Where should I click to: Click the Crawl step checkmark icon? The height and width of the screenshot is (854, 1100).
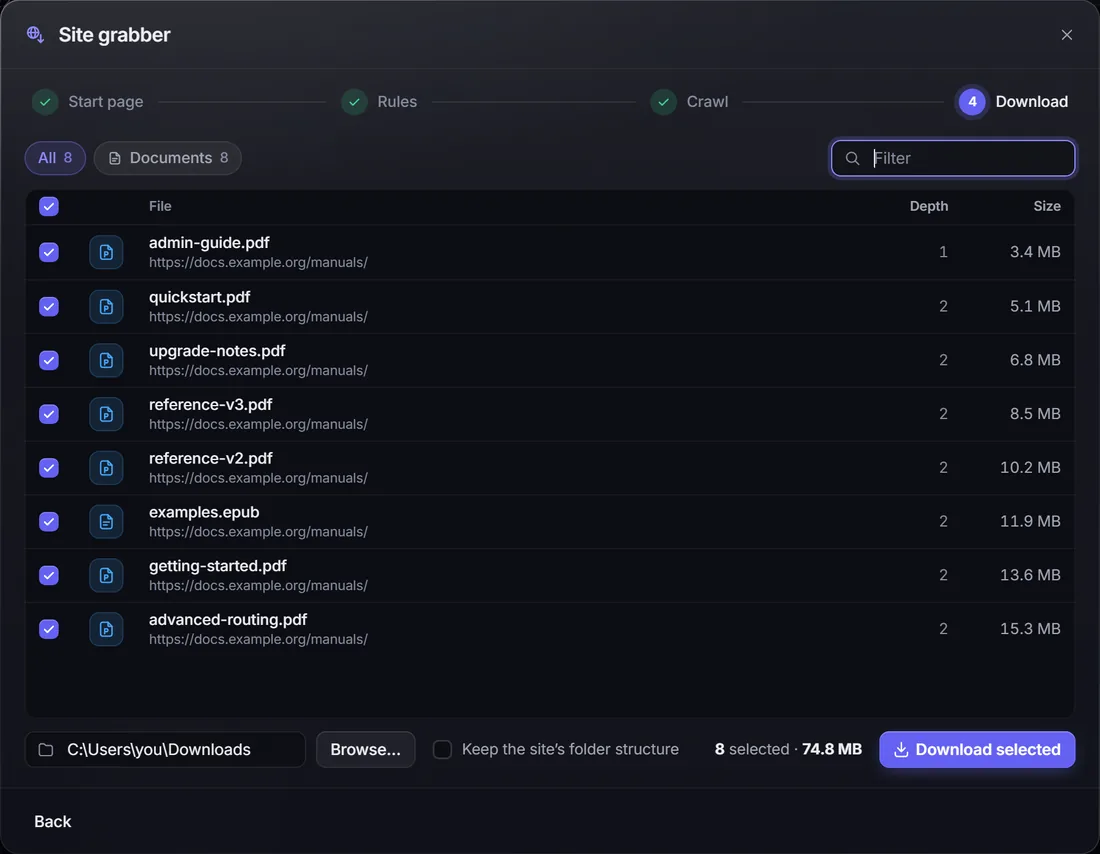663,102
